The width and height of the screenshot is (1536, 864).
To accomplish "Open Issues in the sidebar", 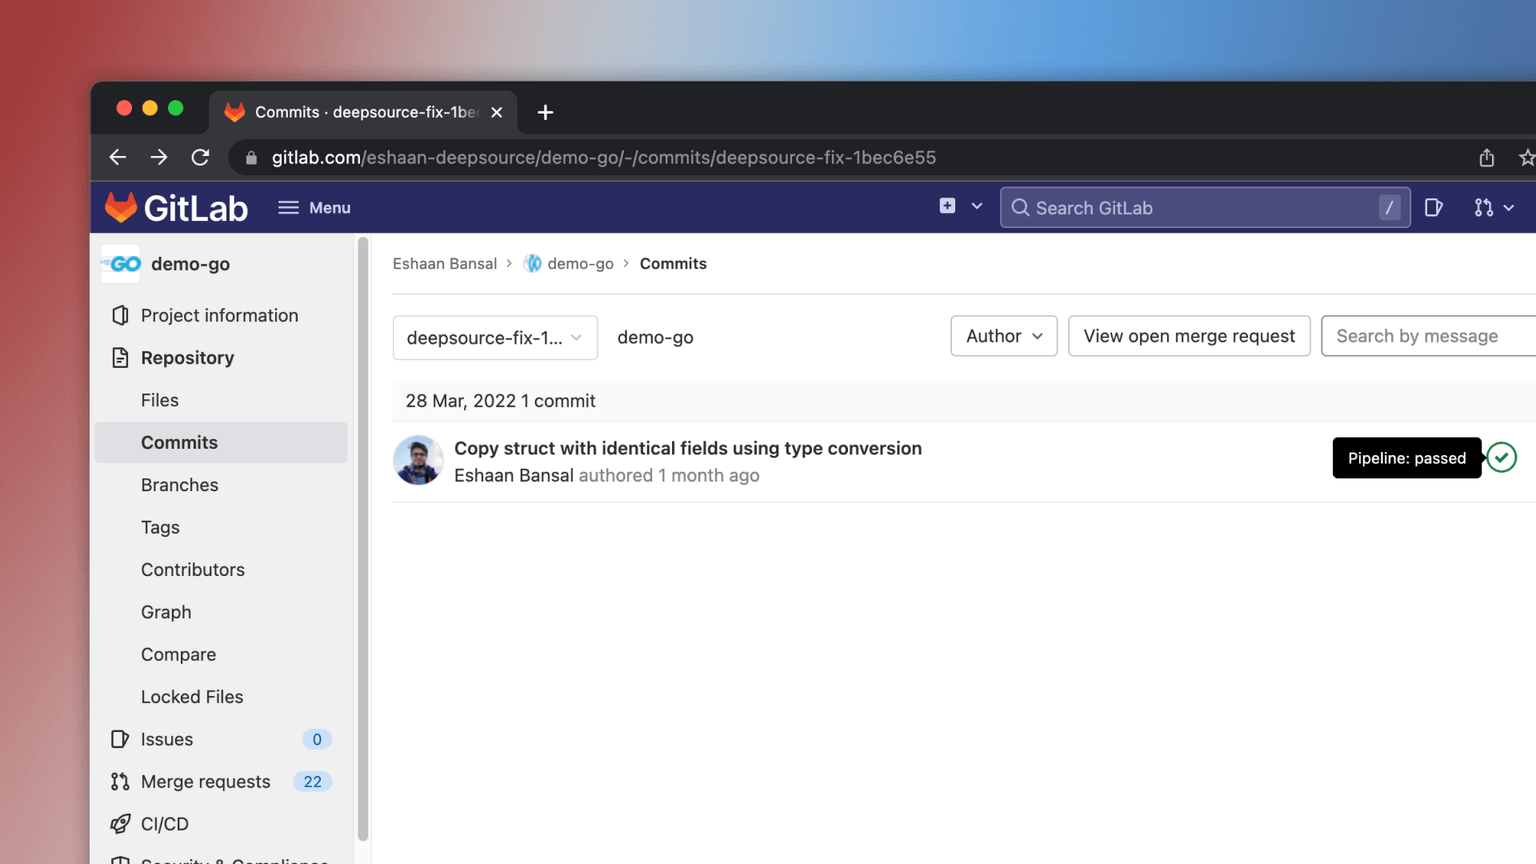I will (x=167, y=739).
